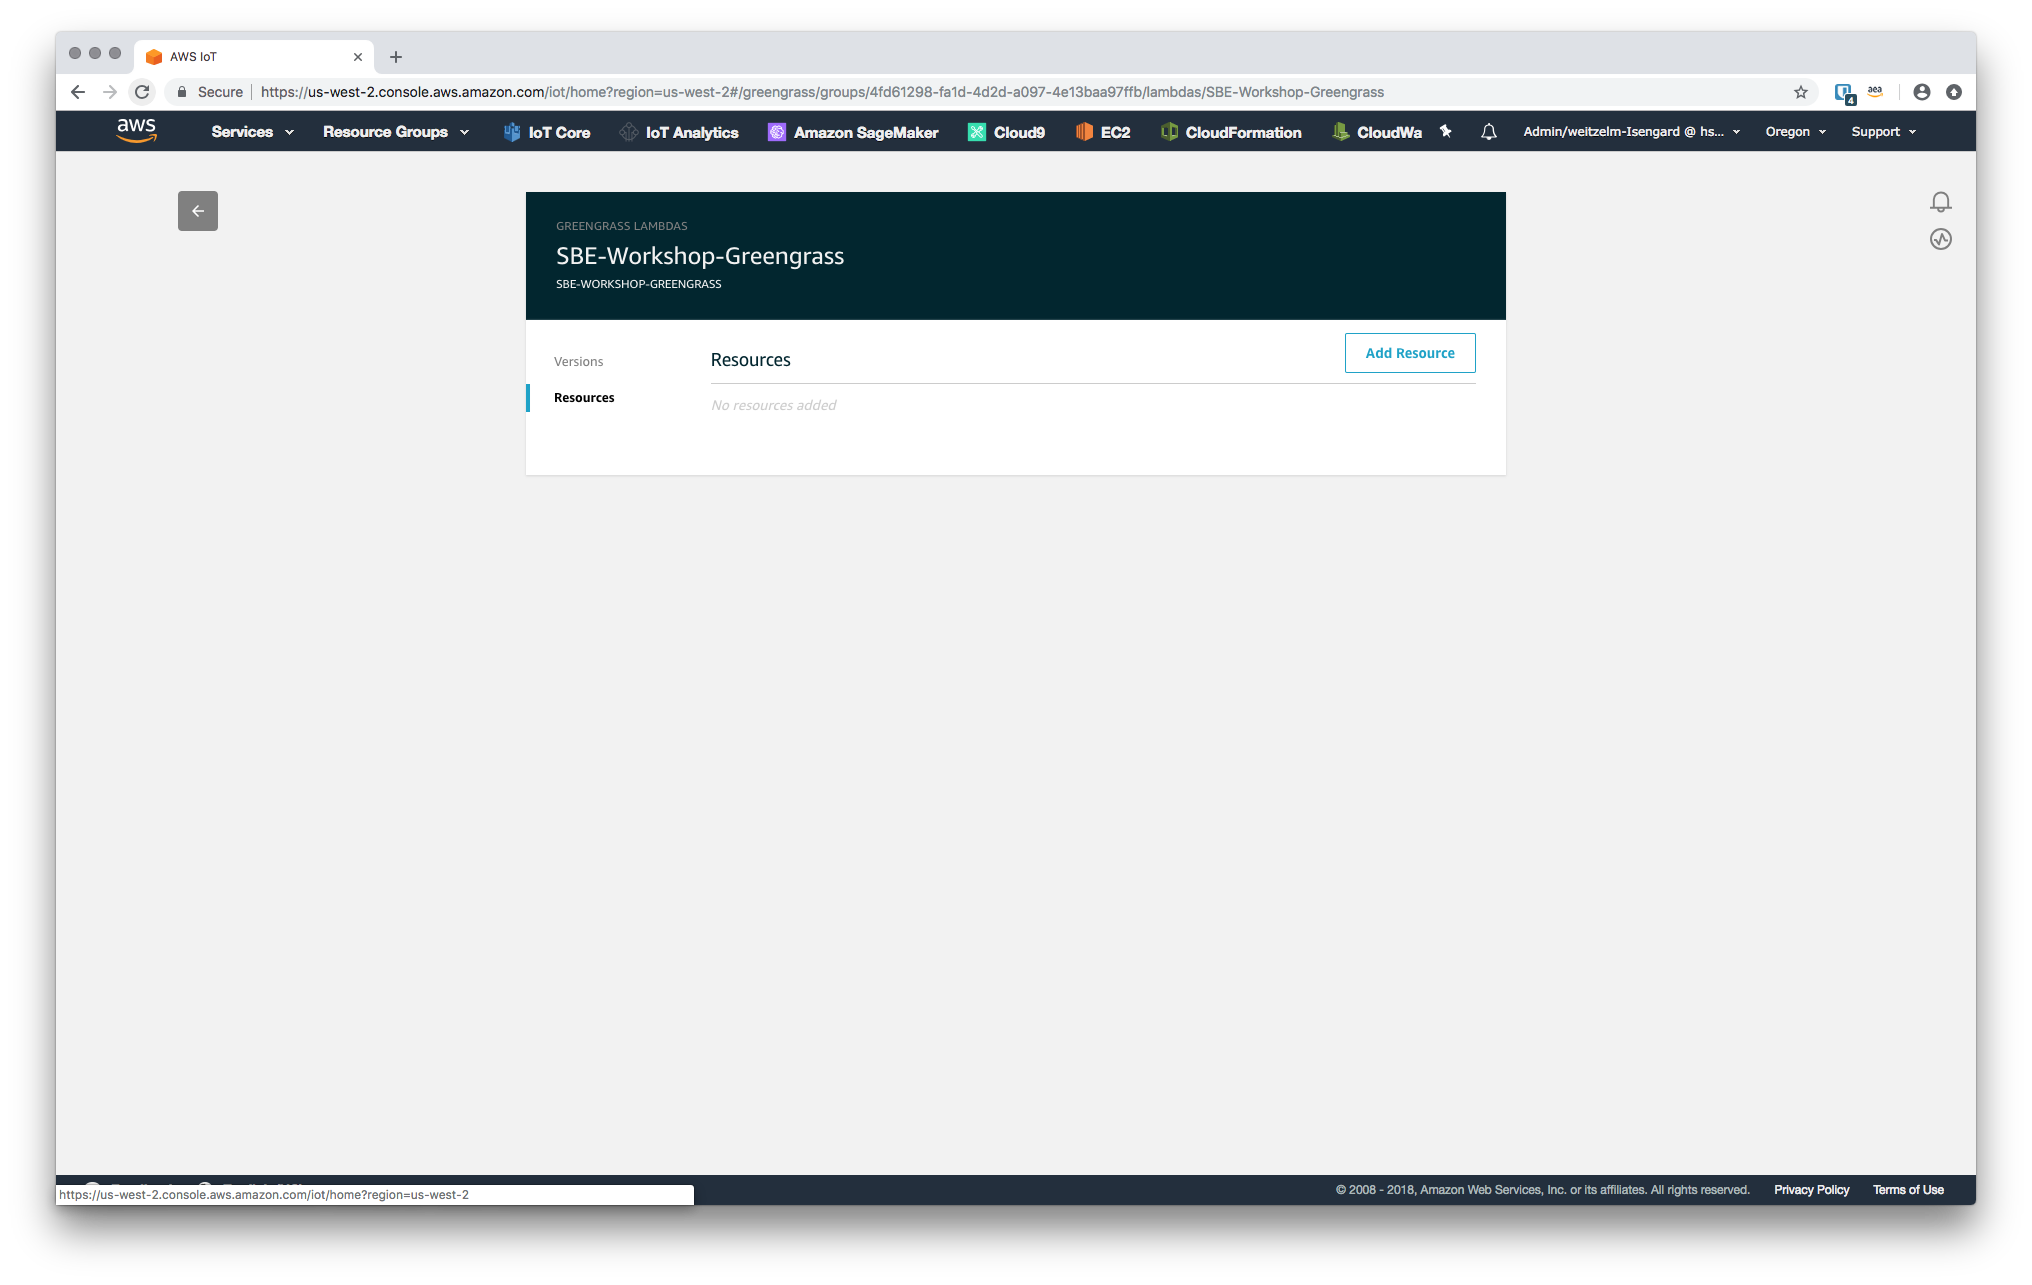View the secure site lock info
The image size is (2032, 1285).
click(210, 92)
